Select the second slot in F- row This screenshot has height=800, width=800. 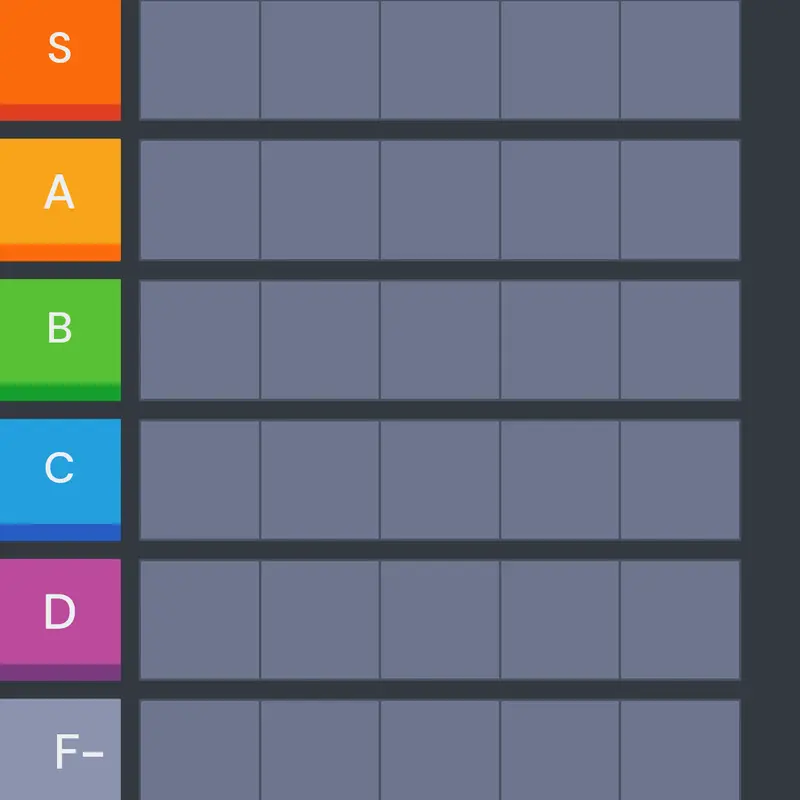coord(320,750)
